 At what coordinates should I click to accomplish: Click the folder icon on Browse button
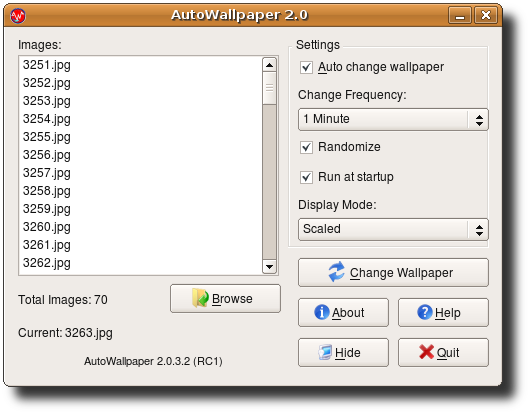tap(200, 298)
